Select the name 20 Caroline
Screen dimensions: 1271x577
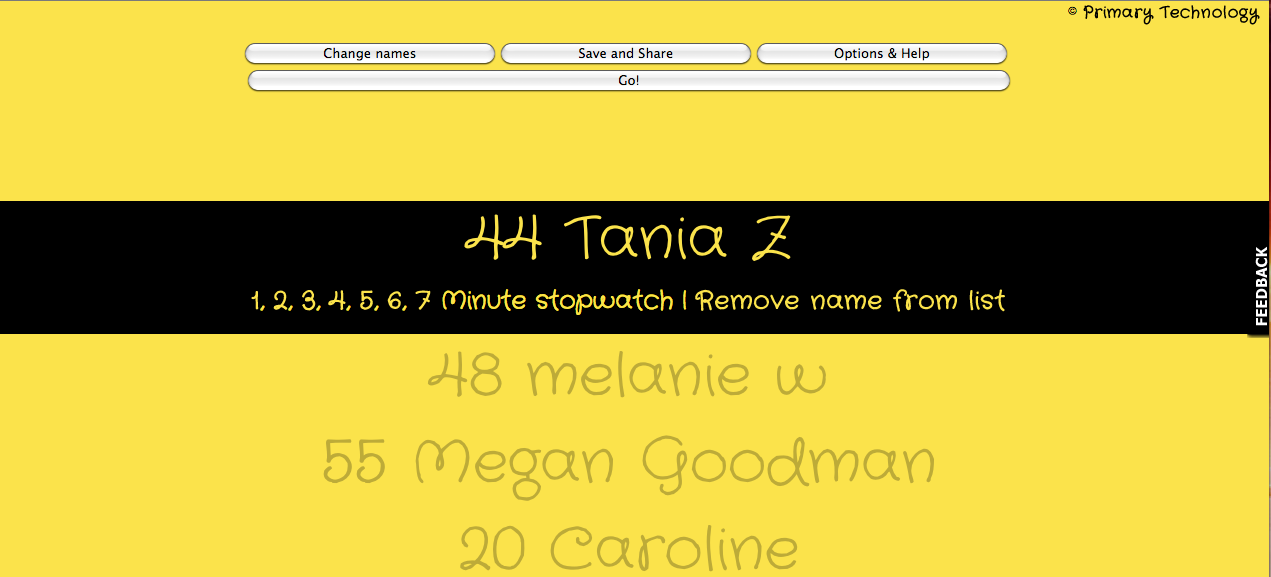point(628,548)
